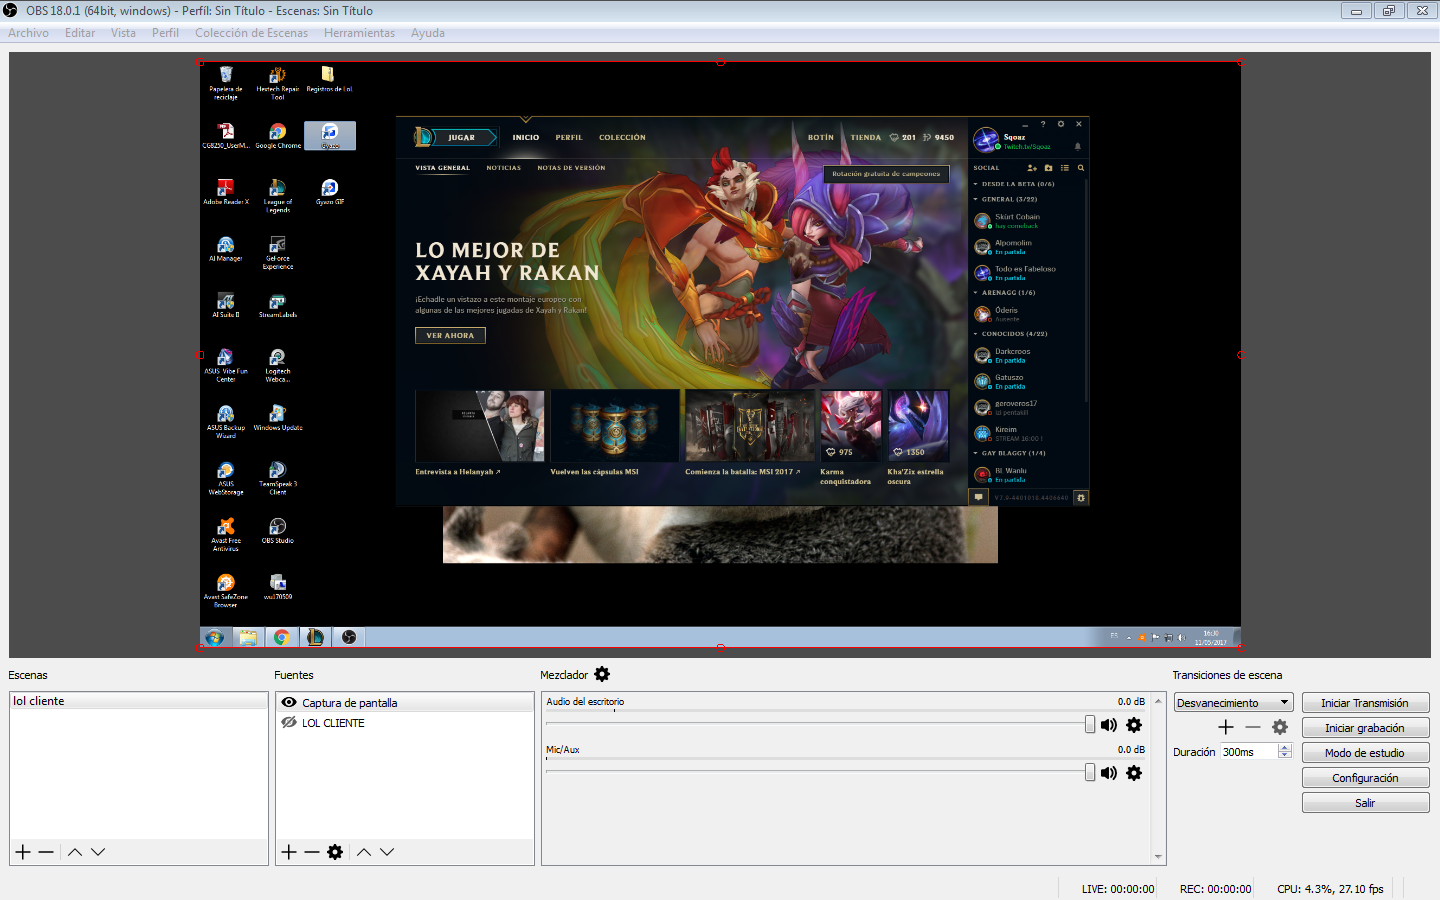Show the LOL CLIENTE source
Screen dimensions: 1440x900
[289, 723]
